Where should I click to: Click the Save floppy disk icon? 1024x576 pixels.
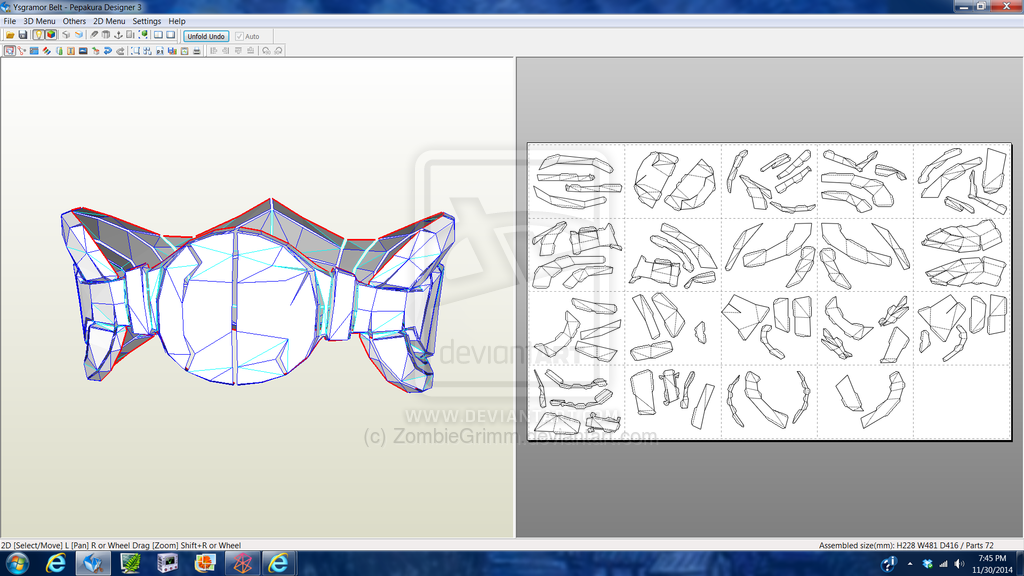23,35
